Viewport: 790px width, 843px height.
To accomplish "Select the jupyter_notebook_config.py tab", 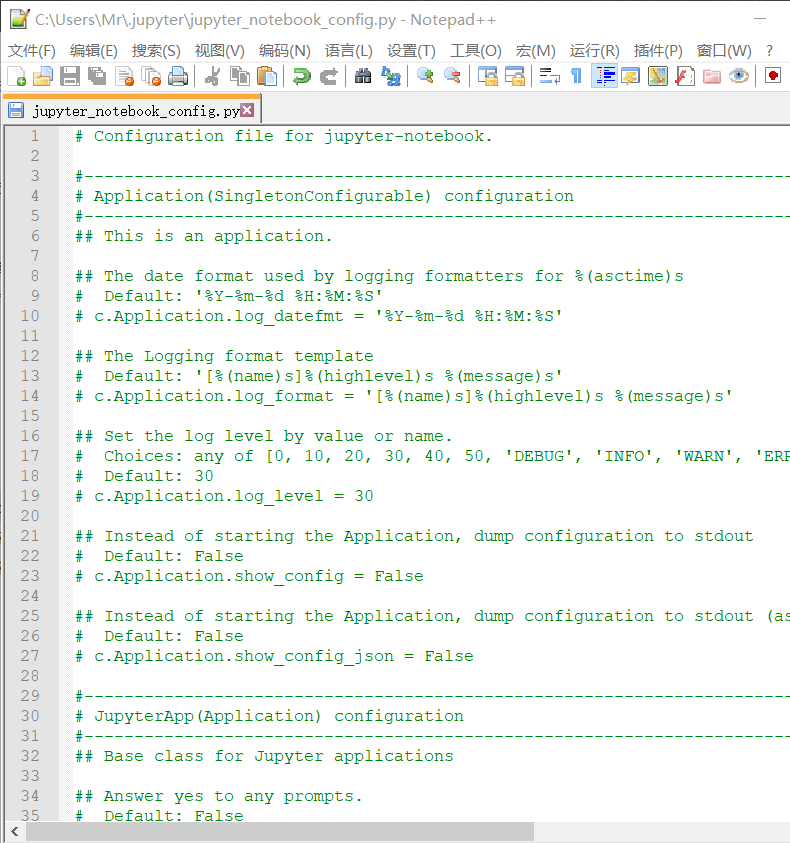I will point(132,111).
